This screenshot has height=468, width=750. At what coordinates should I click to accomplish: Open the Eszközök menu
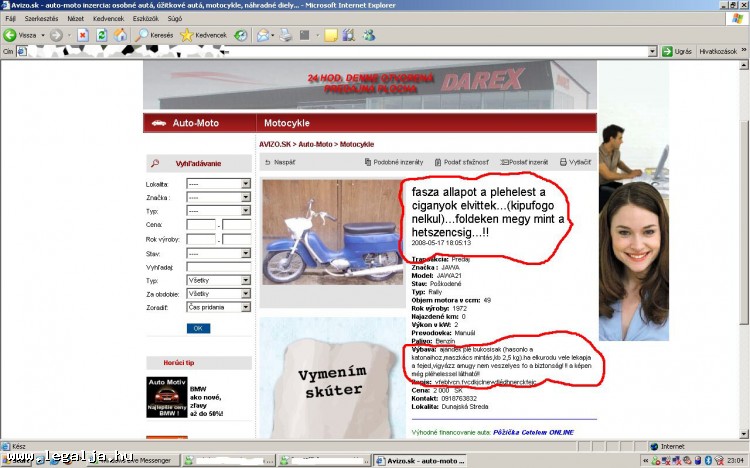point(144,19)
